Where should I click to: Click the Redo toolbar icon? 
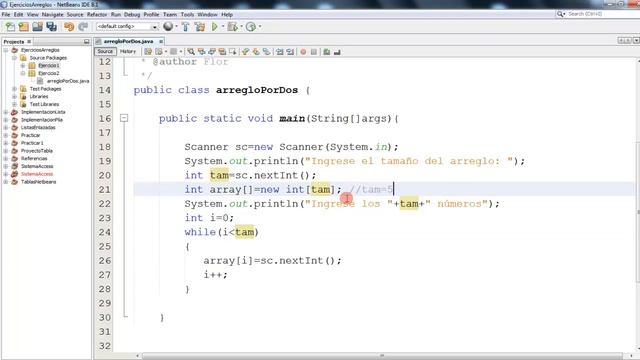[x=83, y=27]
